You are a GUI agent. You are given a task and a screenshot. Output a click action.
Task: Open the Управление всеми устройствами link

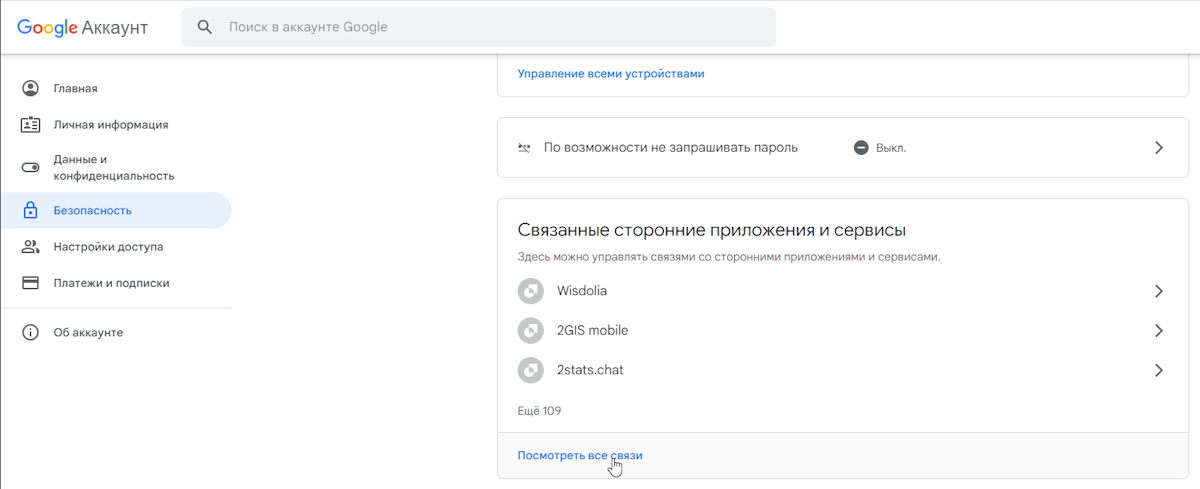click(611, 73)
